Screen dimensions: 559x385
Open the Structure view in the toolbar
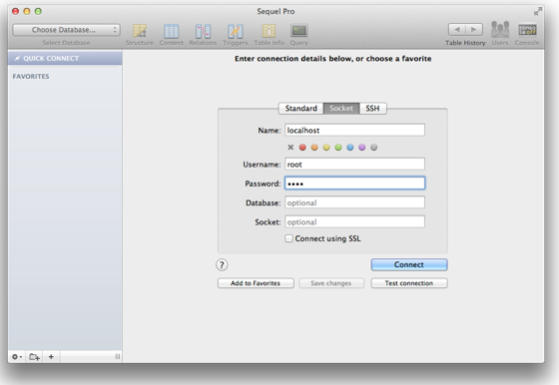(x=139, y=35)
